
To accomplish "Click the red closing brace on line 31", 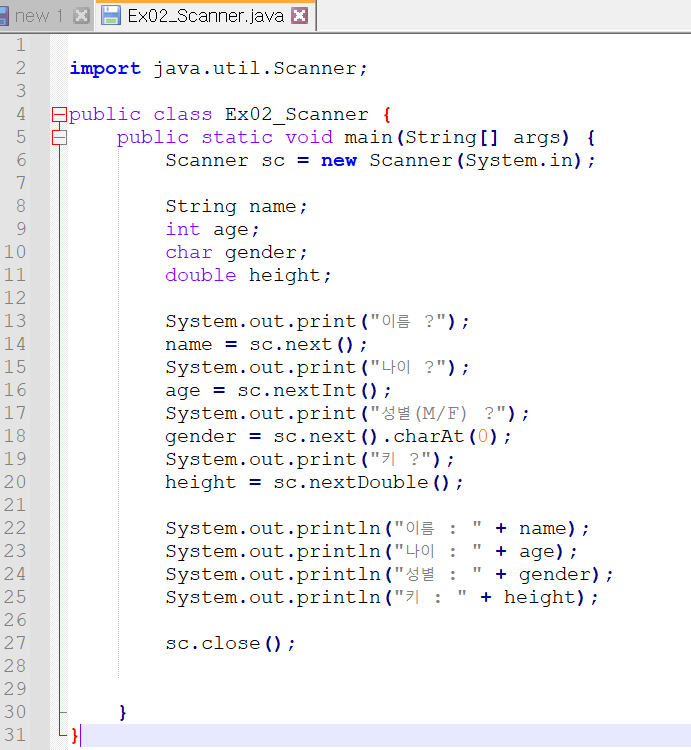I will 74,735.
